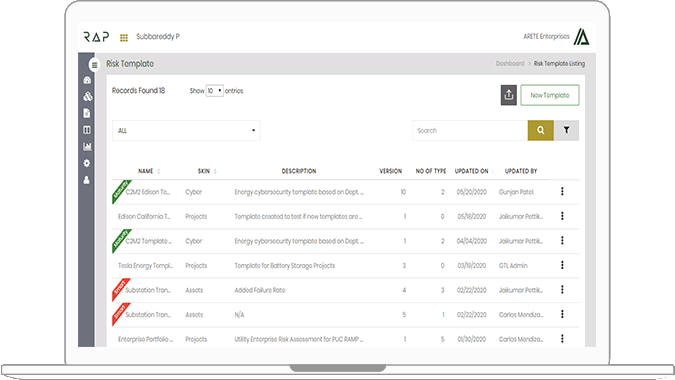
Task: Click the yellow search magnifier button
Action: click(541, 130)
